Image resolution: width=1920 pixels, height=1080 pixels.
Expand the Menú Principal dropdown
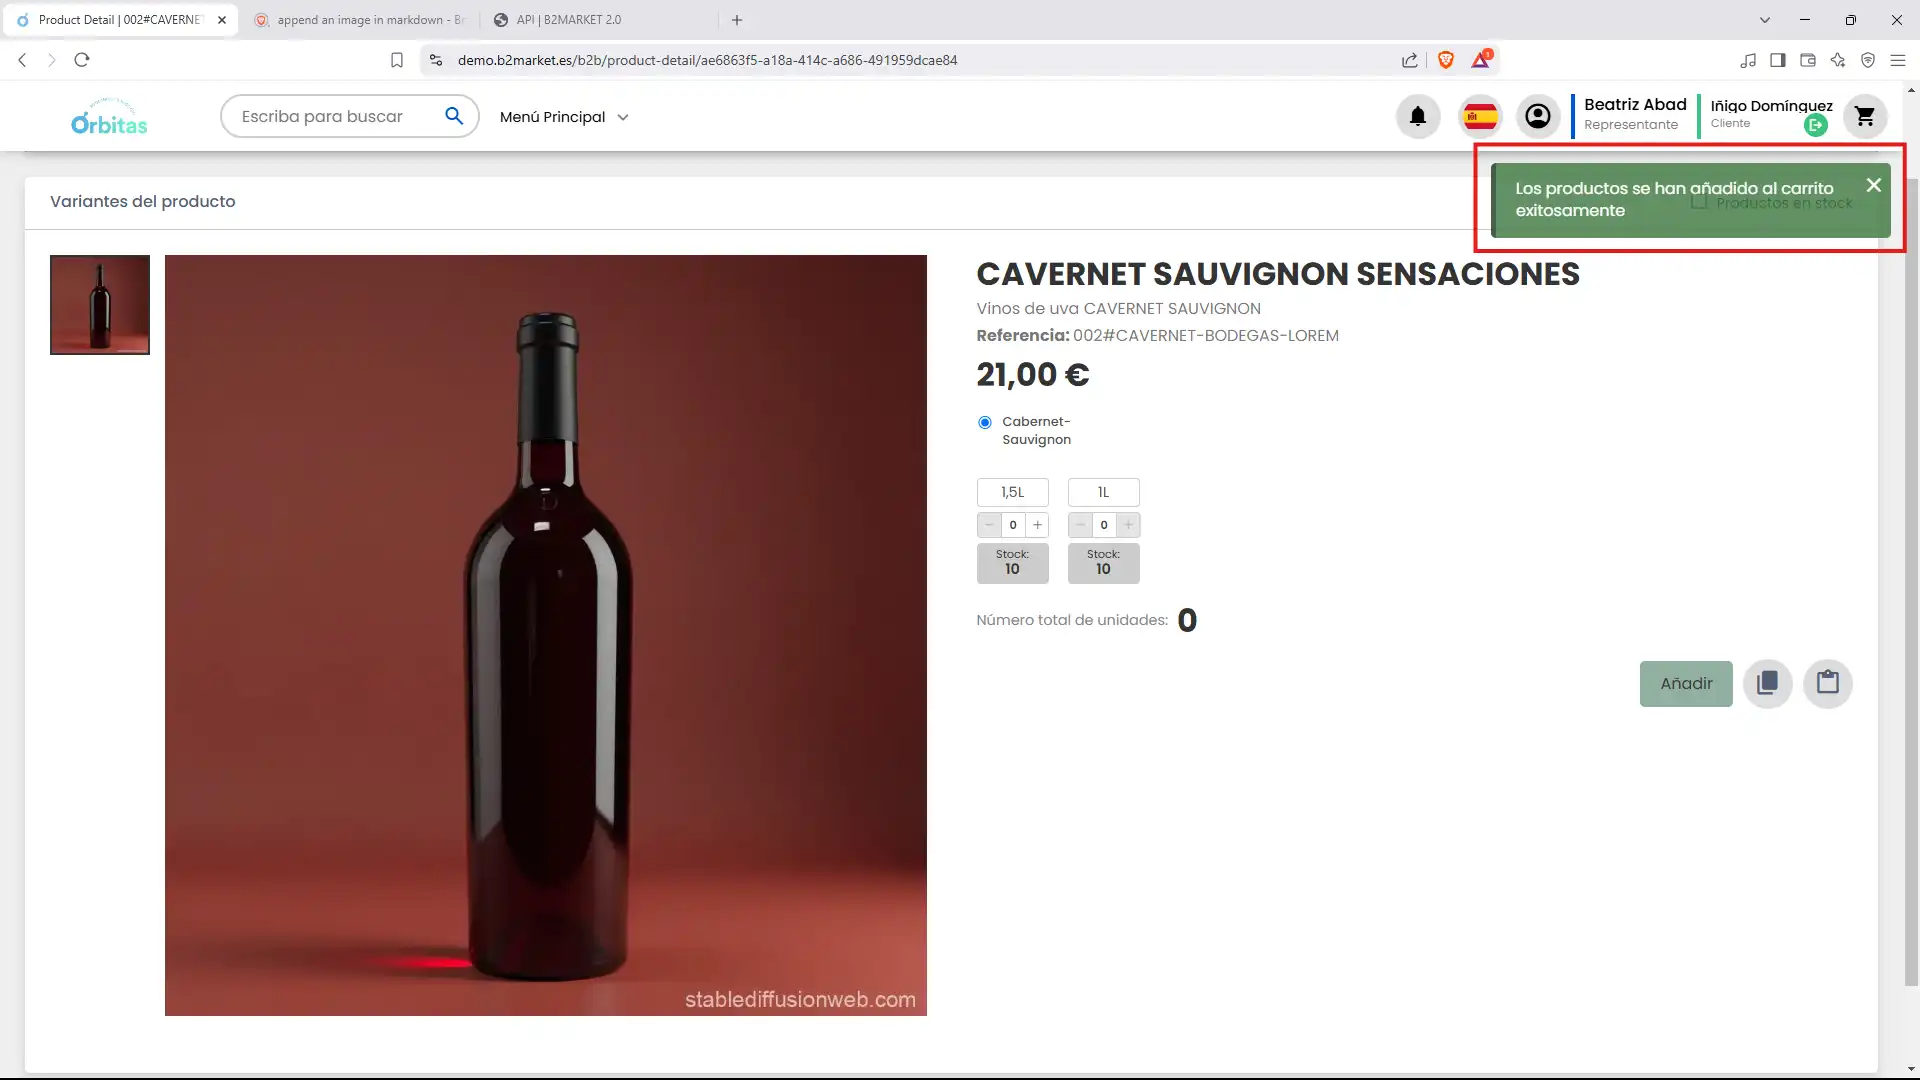tap(564, 117)
